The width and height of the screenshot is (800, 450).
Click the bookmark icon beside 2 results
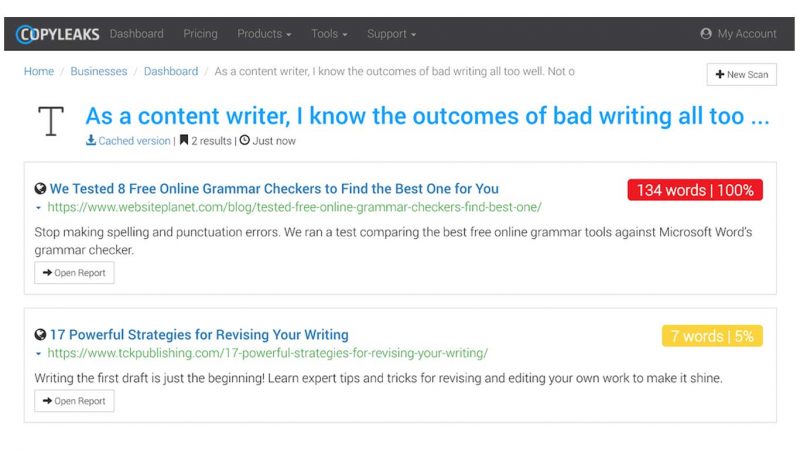tap(184, 140)
